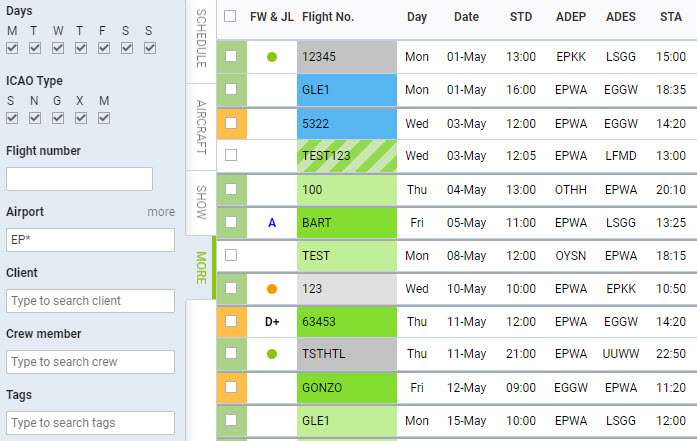Tick select-all checkbox in table header
The width and height of the screenshot is (697, 441).
click(230, 16)
